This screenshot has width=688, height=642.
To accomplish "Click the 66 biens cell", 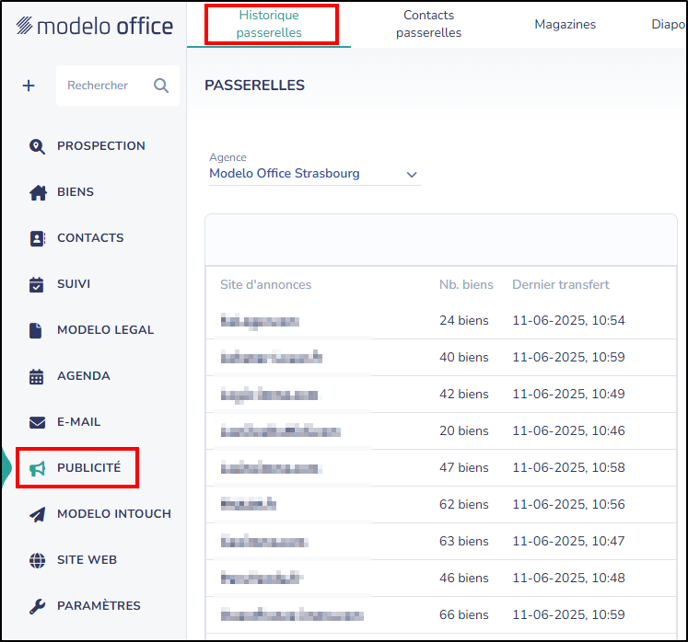I will pyautogui.click(x=464, y=615).
